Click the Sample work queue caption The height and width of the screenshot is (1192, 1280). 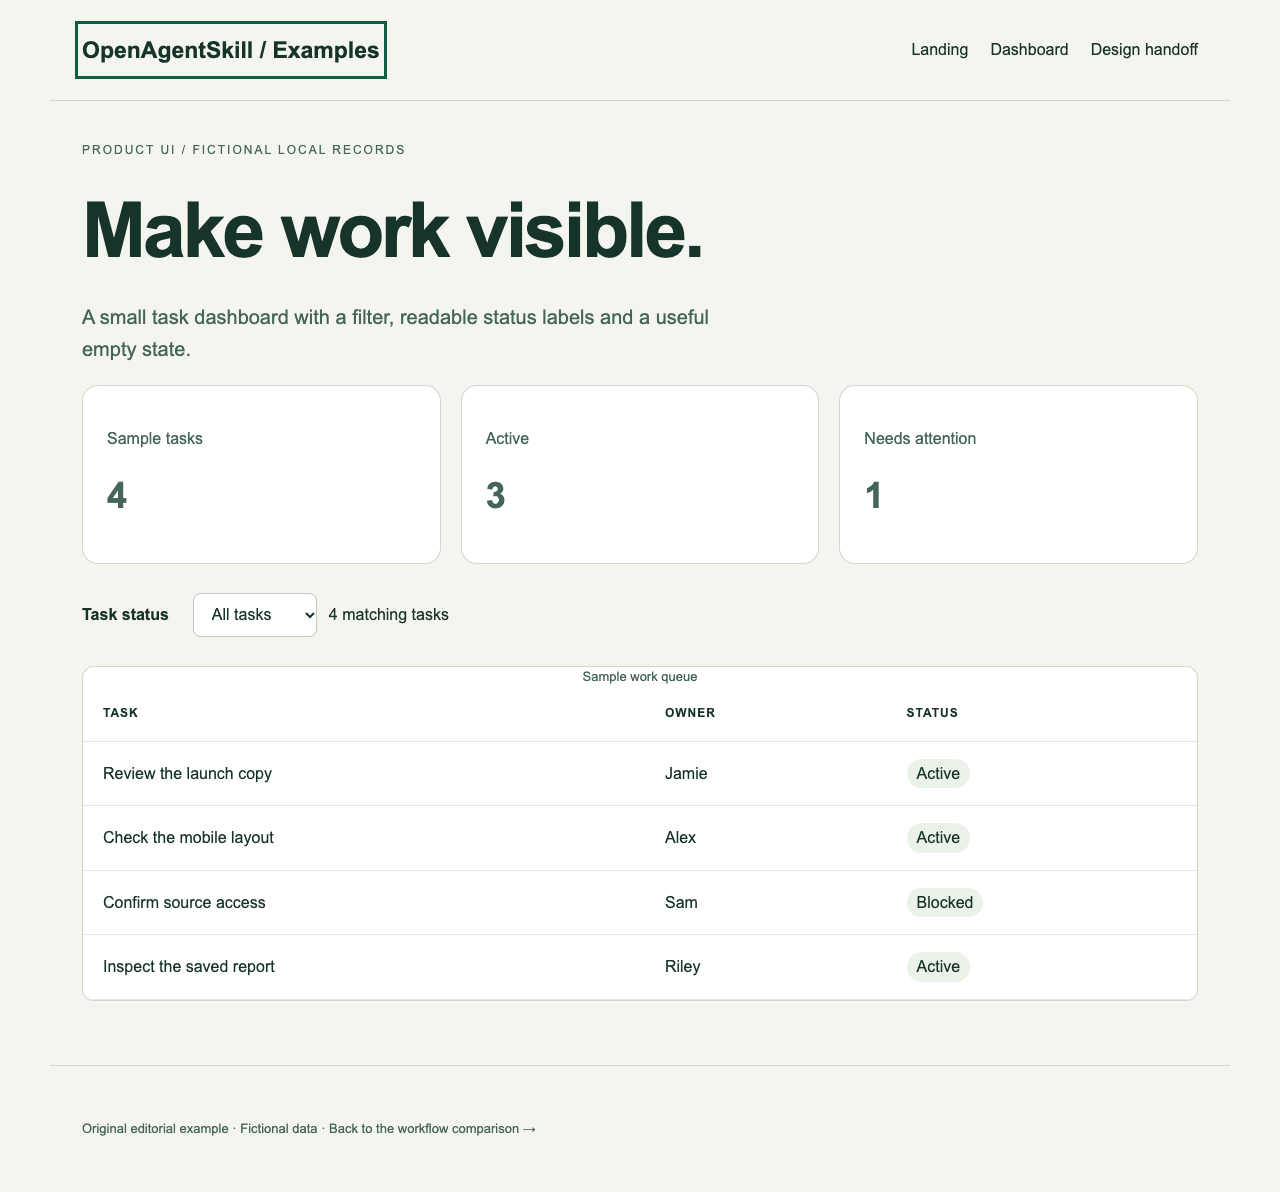(640, 677)
